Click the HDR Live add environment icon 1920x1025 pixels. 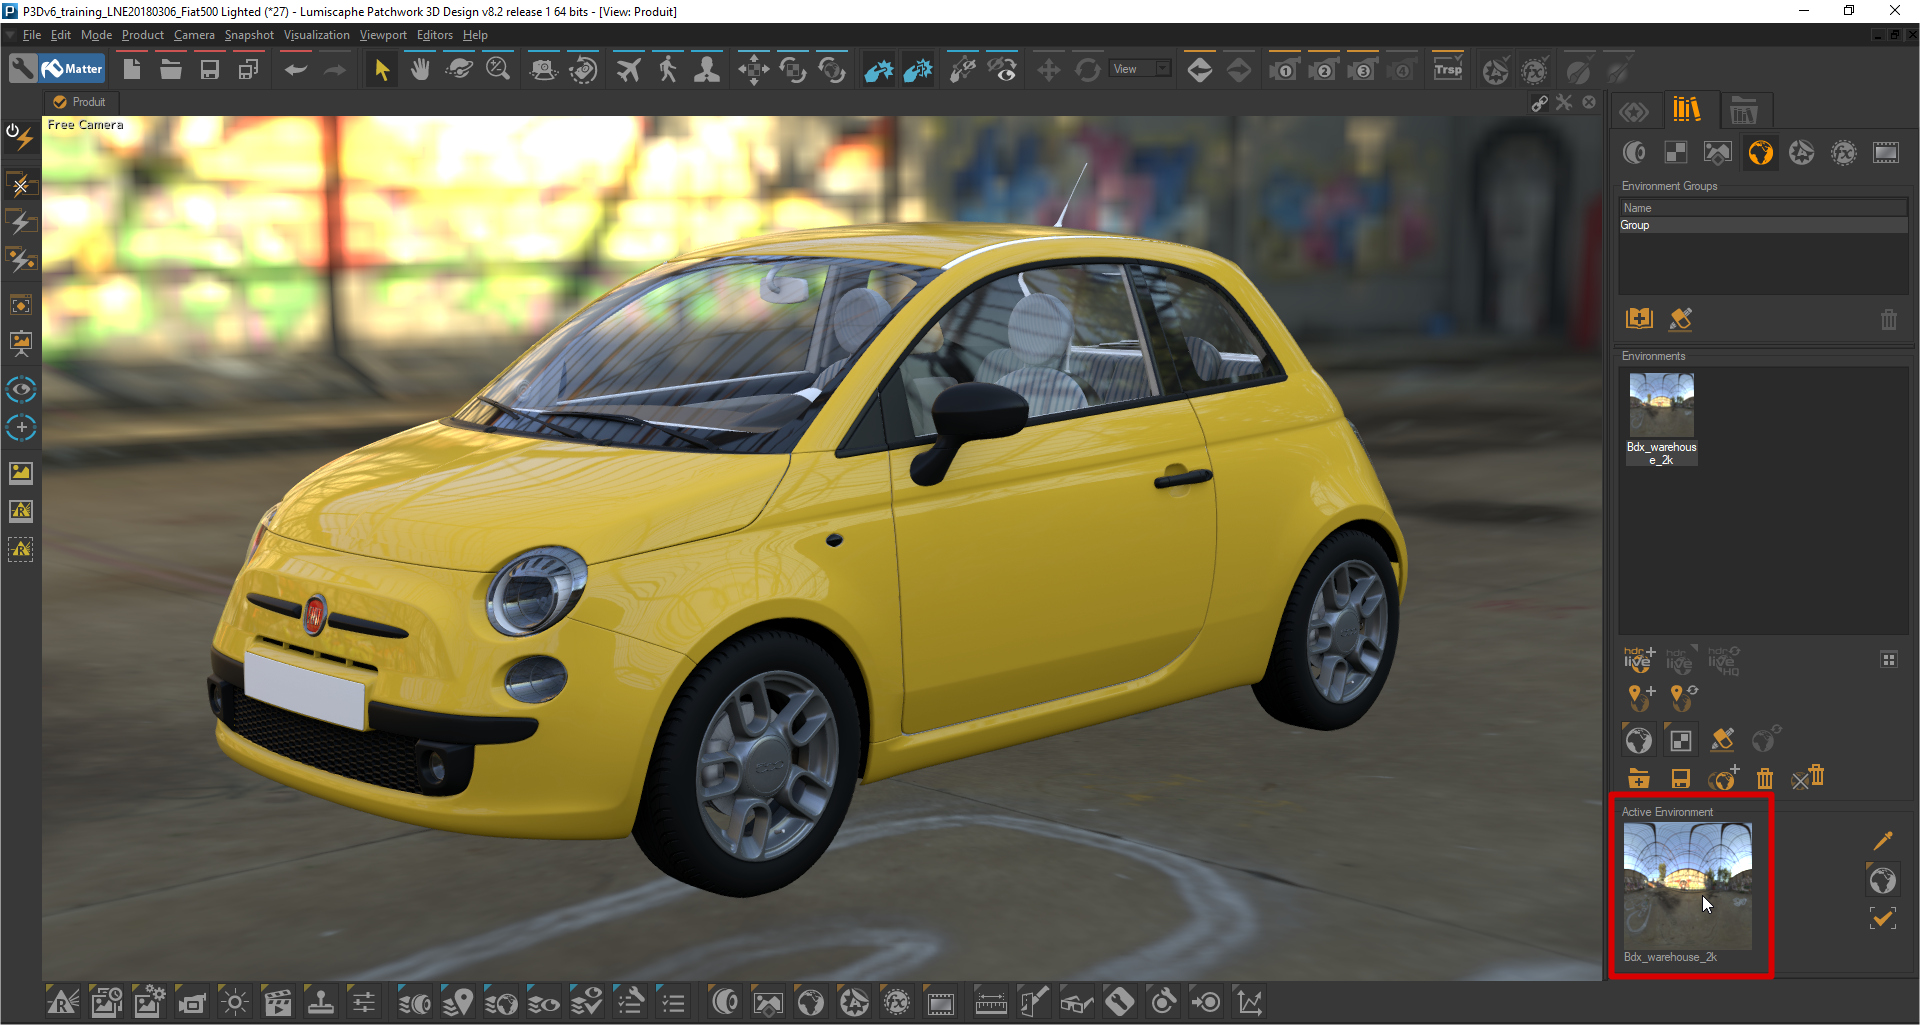pos(1638,659)
